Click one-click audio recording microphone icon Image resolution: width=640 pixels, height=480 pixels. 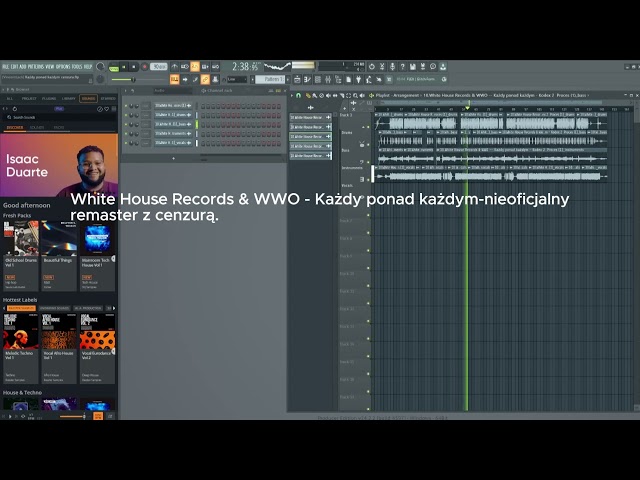pyautogui.click(x=392, y=67)
